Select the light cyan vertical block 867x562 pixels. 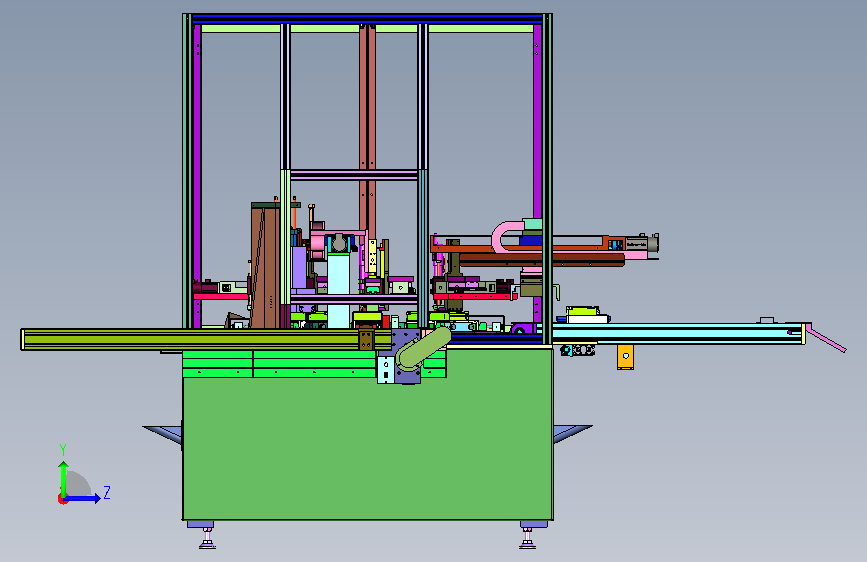click(338, 289)
